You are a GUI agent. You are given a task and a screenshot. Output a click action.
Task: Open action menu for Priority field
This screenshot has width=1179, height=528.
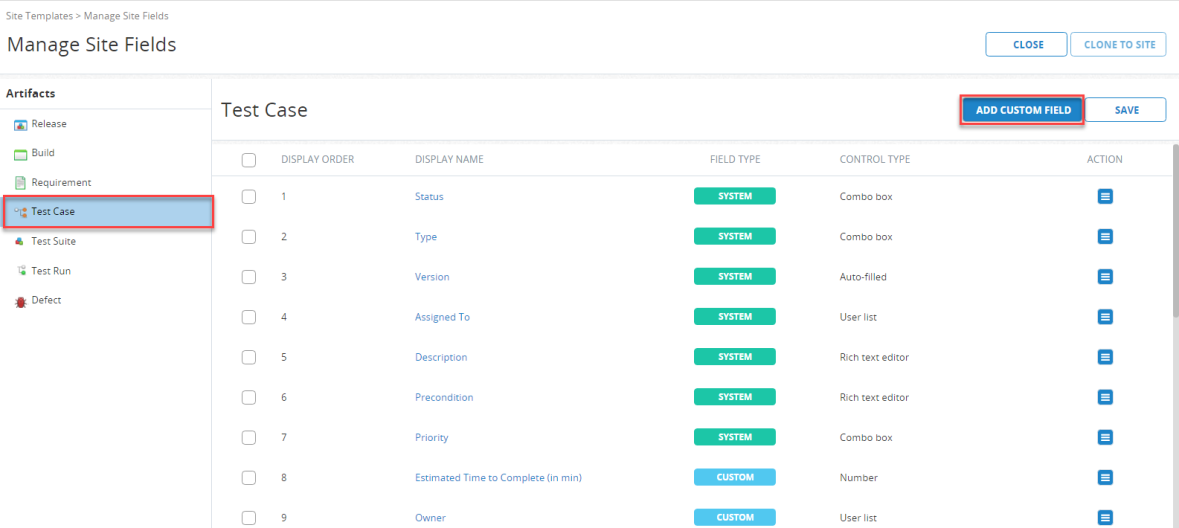(x=1105, y=437)
